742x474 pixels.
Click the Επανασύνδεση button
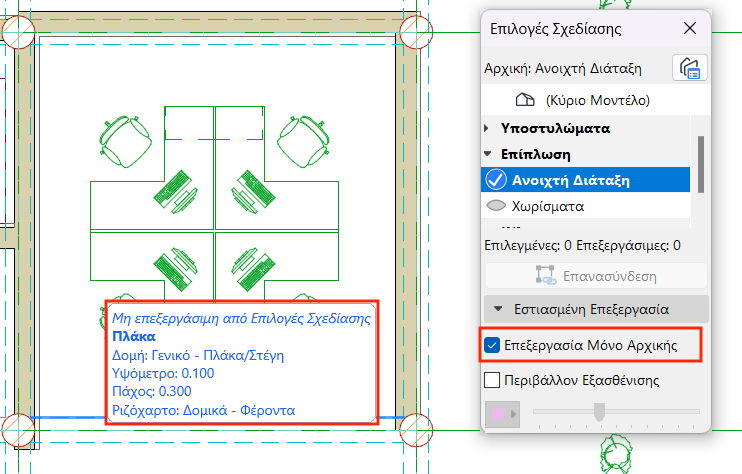tap(596, 276)
